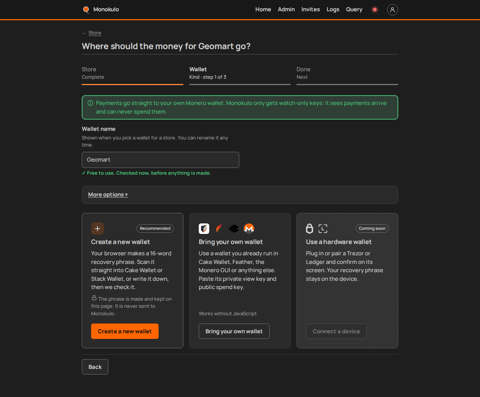This screenshot has width=480, height=397.
Task: Click the Recommended badge
Action: pos(155,228)
